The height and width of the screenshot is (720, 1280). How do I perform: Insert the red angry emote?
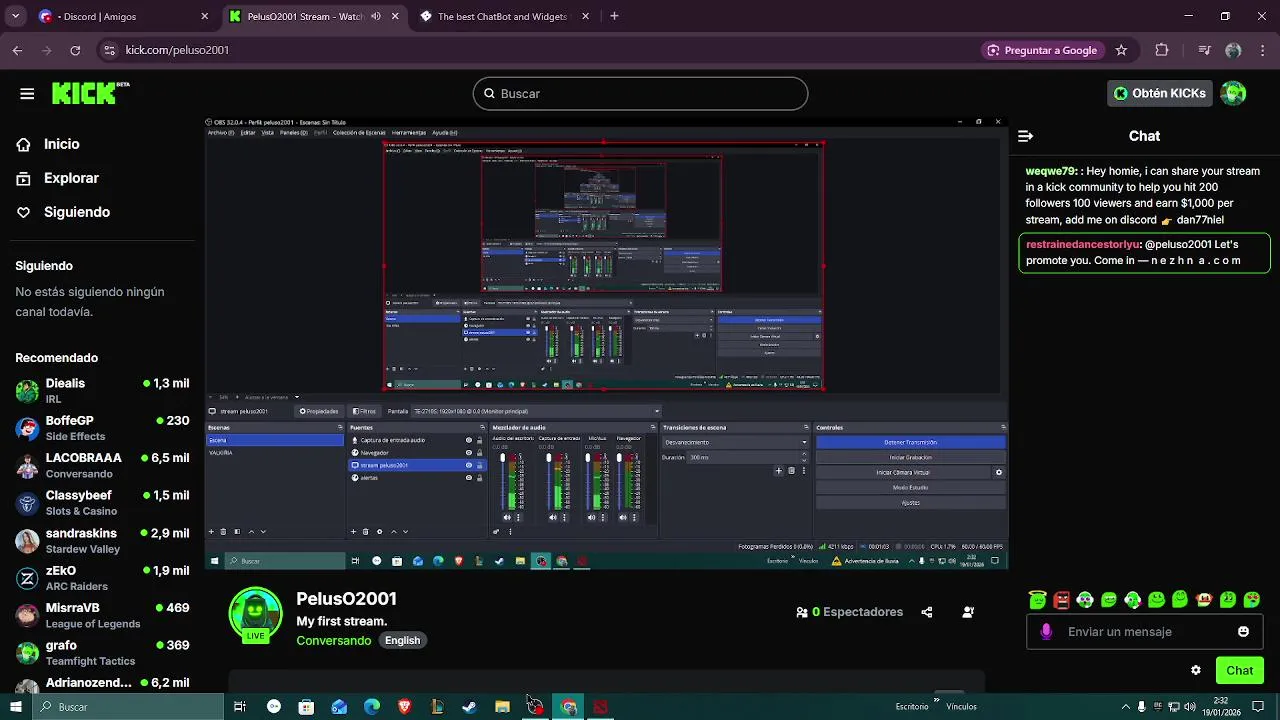click(x=1061, y=600)
